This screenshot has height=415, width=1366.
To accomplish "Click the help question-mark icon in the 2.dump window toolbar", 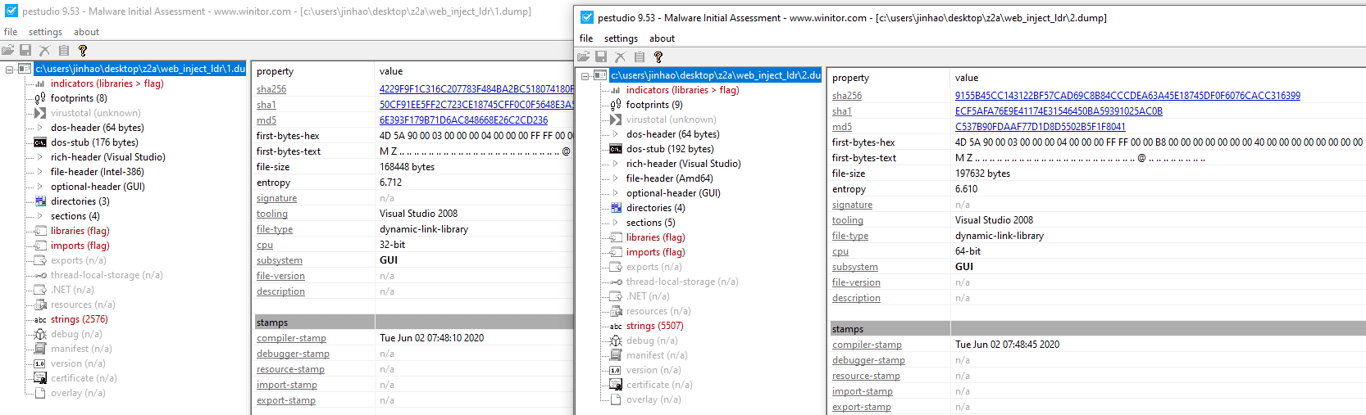I will tap(659, 57).
